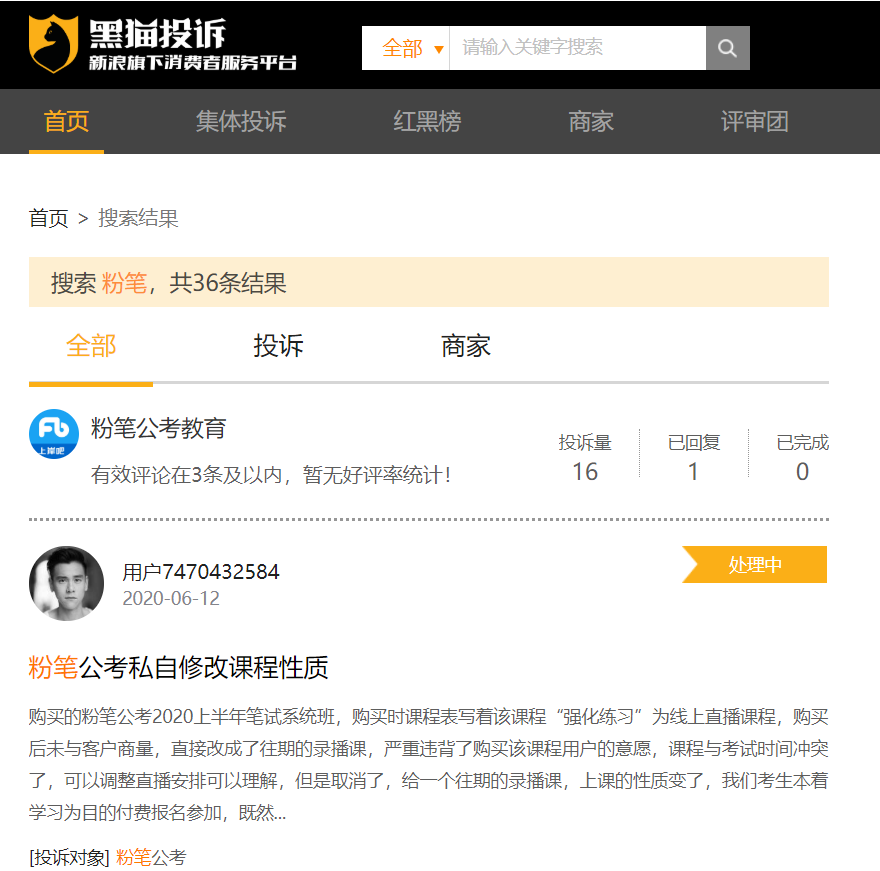Click the magnifier search button
The image size is (880, 871).
click(x=727, y=48)
